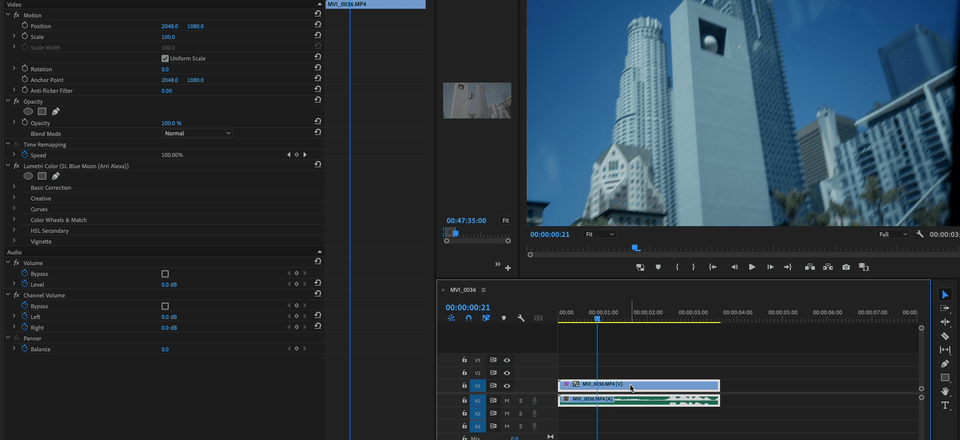Screen dimensions: 960x440
Task: Select the Selection tool arrow
Action: point(945,295)
